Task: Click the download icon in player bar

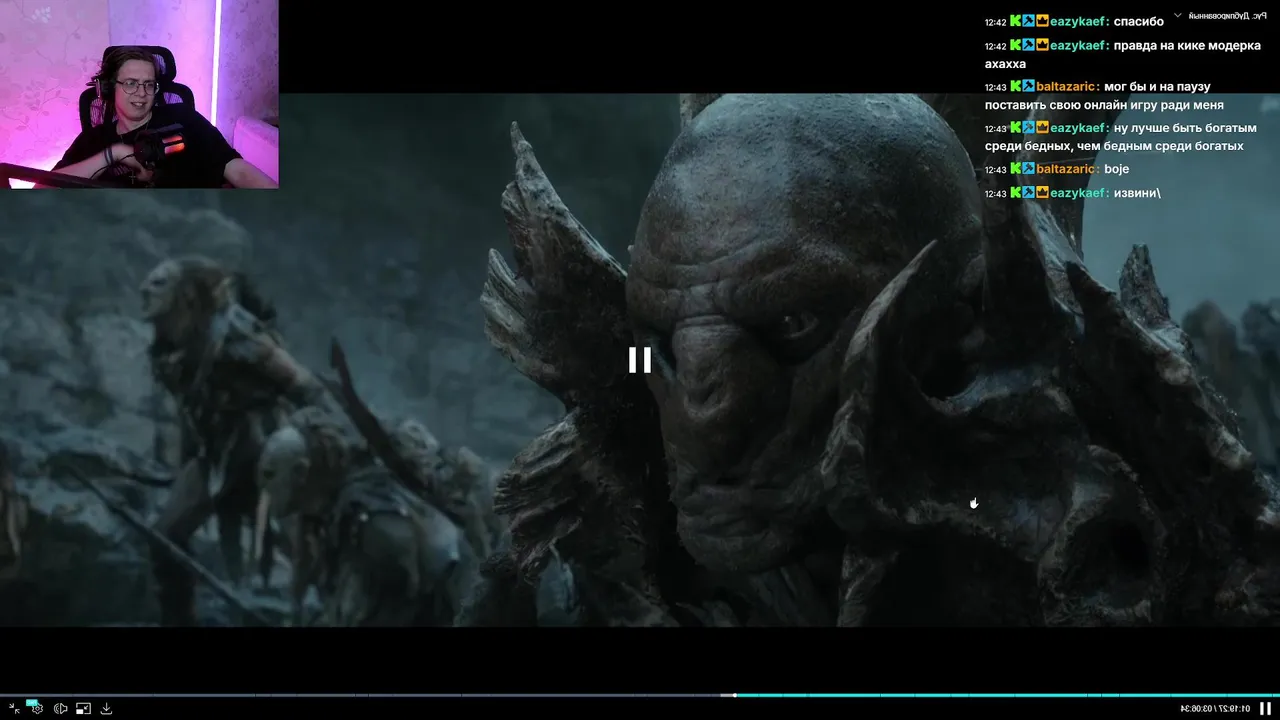Action: click(106, 709)
